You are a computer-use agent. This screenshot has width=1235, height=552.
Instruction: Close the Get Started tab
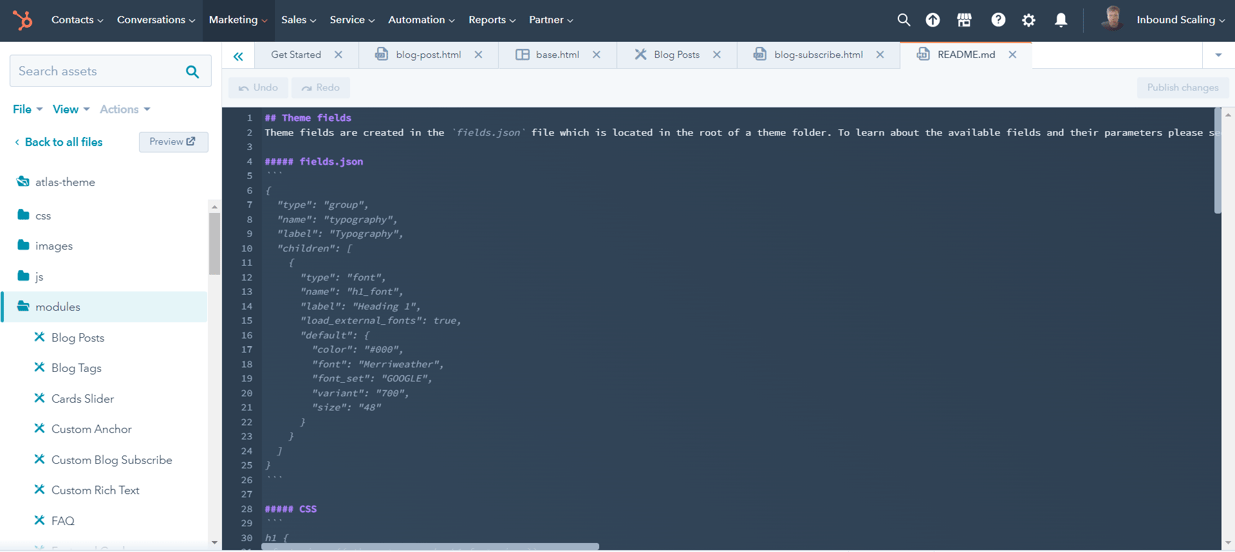coord(338,55)
